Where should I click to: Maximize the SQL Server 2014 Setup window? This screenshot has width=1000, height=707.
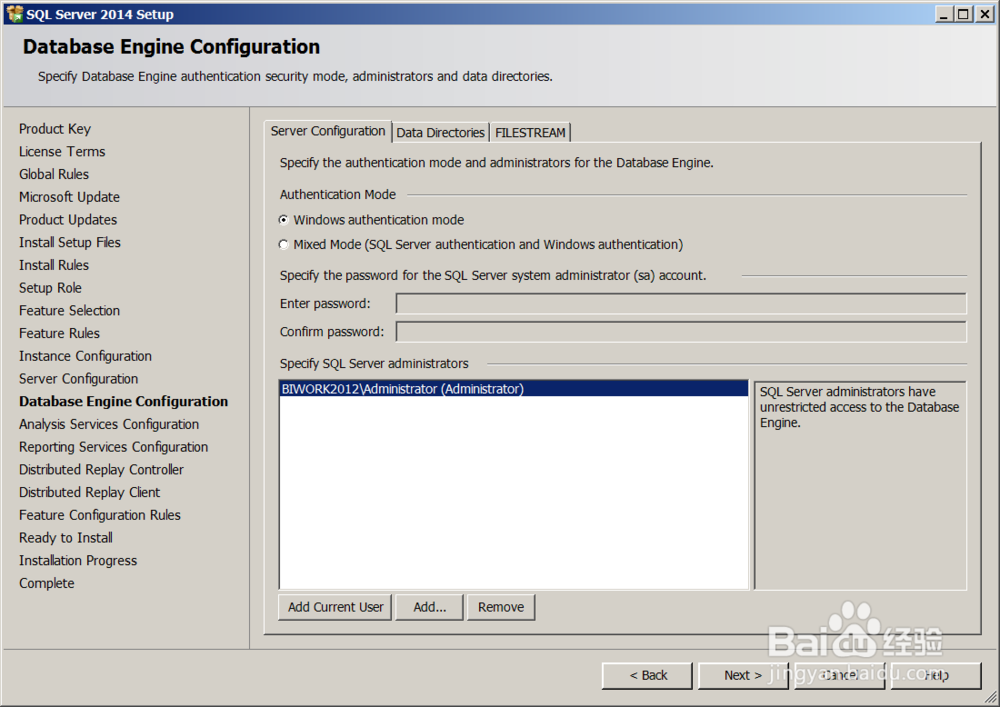pos(963,14)
